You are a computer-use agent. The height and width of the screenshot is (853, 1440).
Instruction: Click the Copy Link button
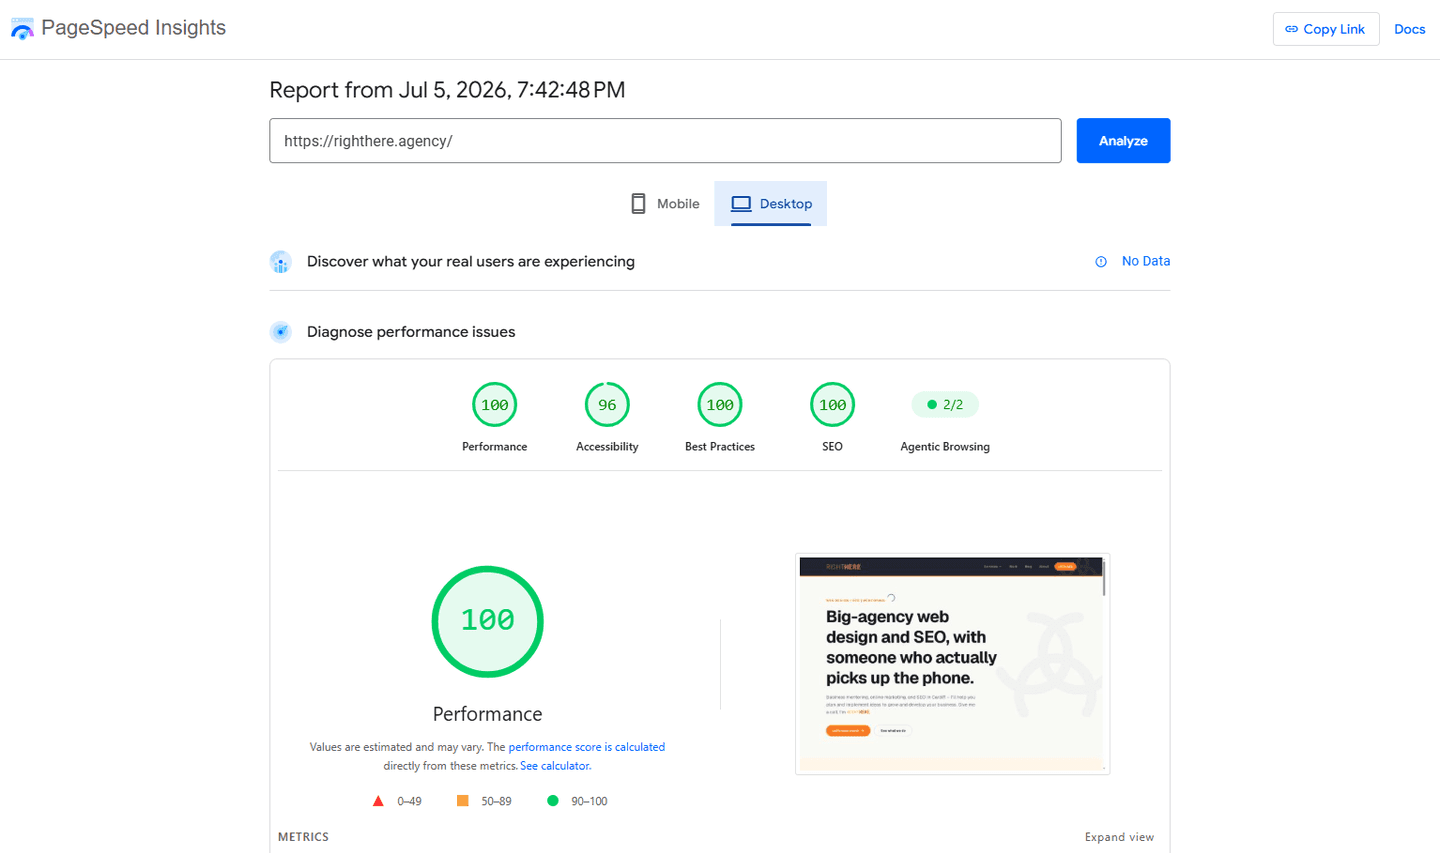(1326, 29)
